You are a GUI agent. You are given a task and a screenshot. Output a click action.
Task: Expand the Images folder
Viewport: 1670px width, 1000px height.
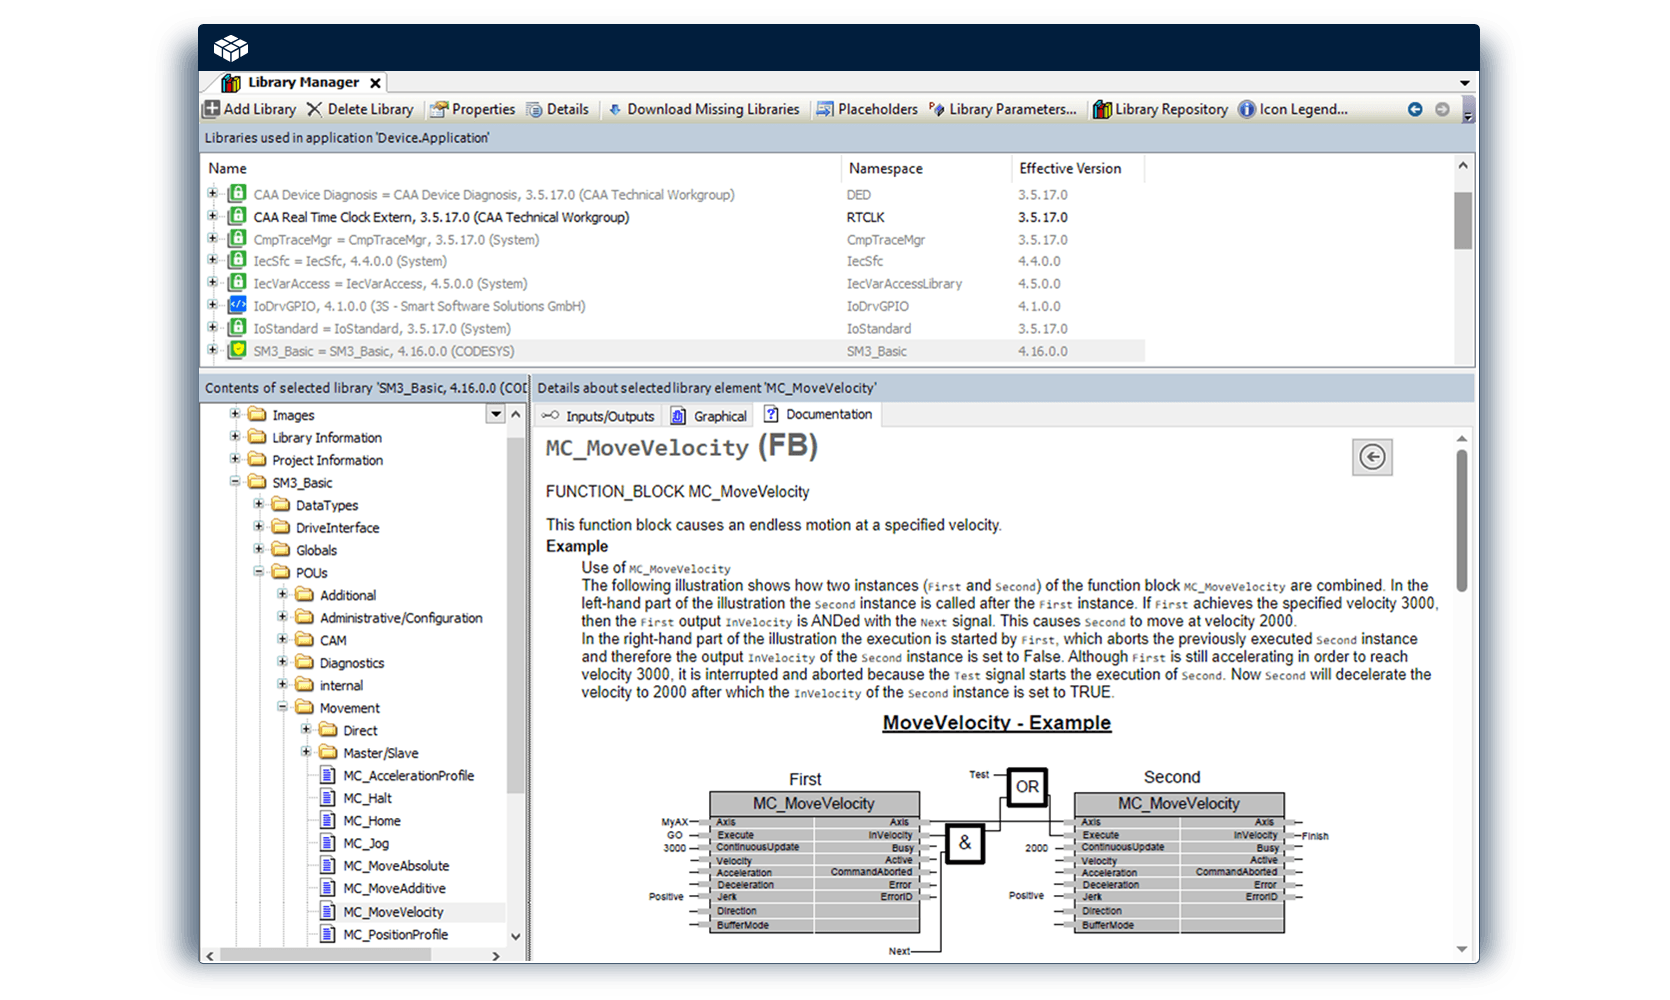click(235, 414)
